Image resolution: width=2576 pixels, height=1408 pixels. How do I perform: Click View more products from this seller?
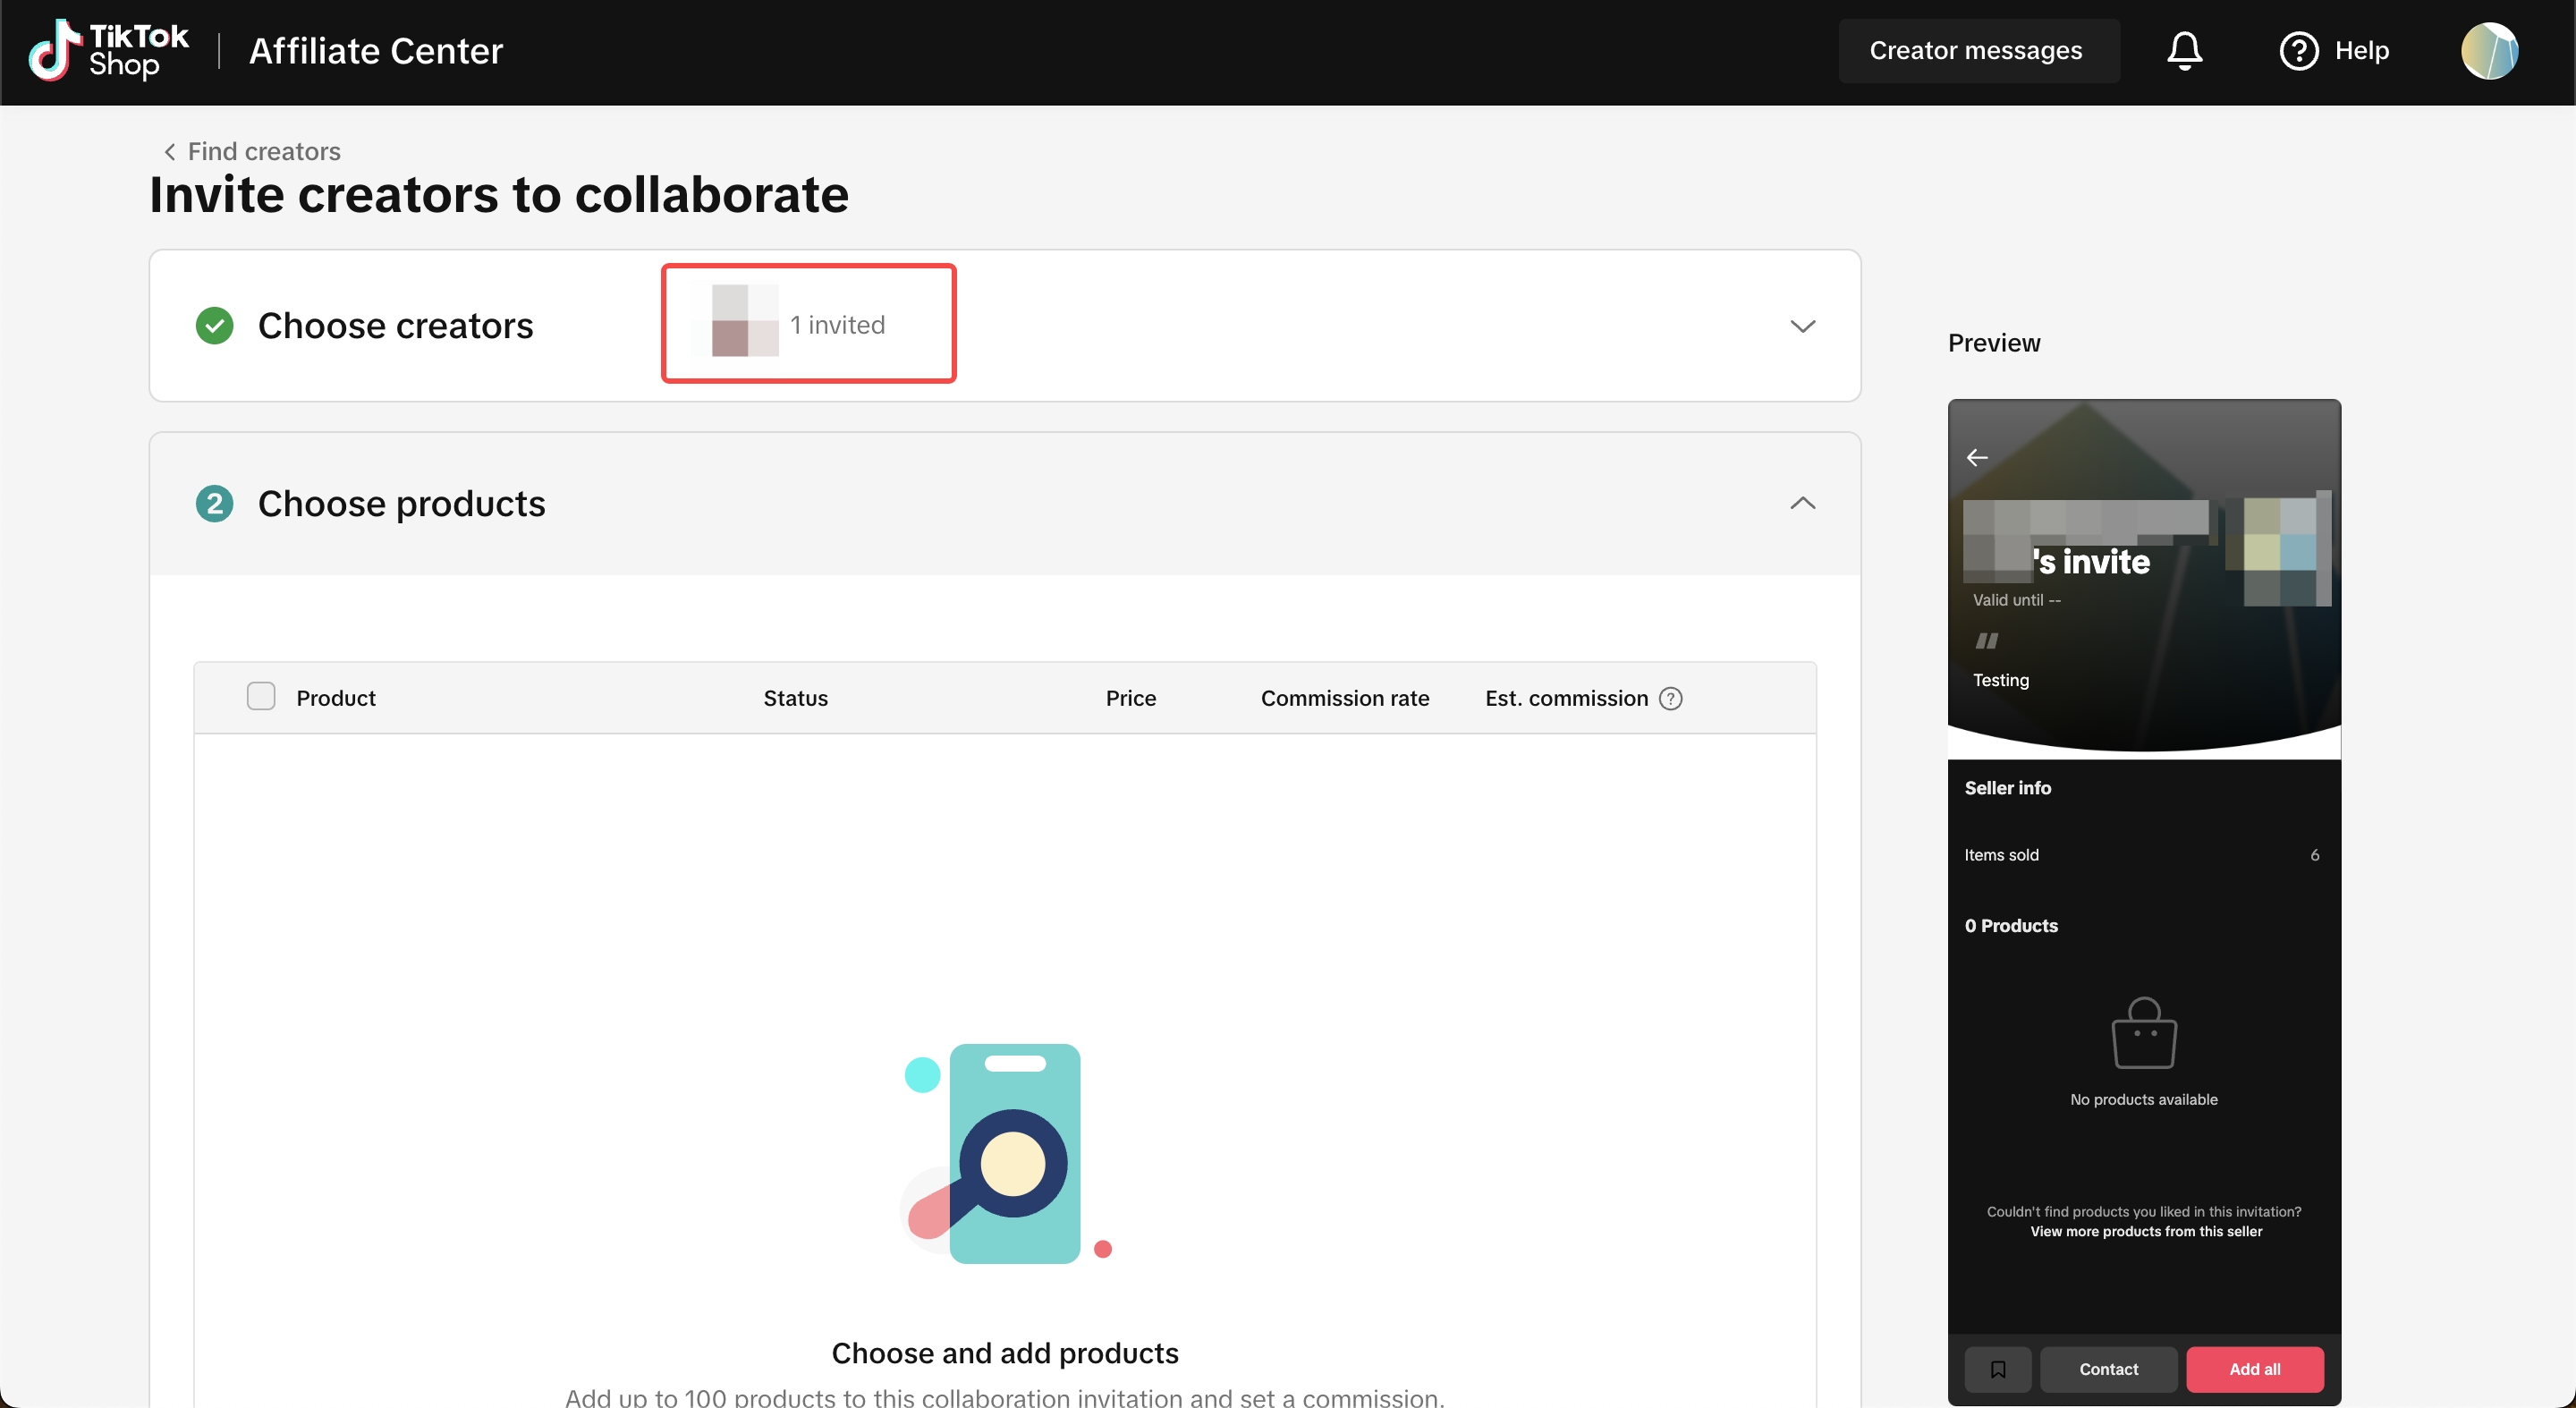click(2145, 1231)
